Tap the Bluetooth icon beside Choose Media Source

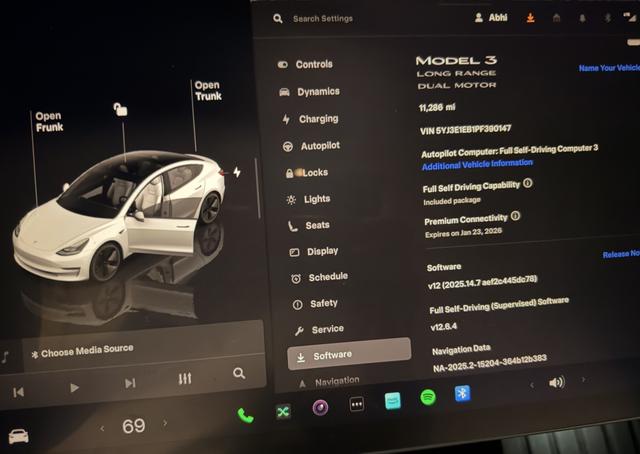tap(35, 354)
